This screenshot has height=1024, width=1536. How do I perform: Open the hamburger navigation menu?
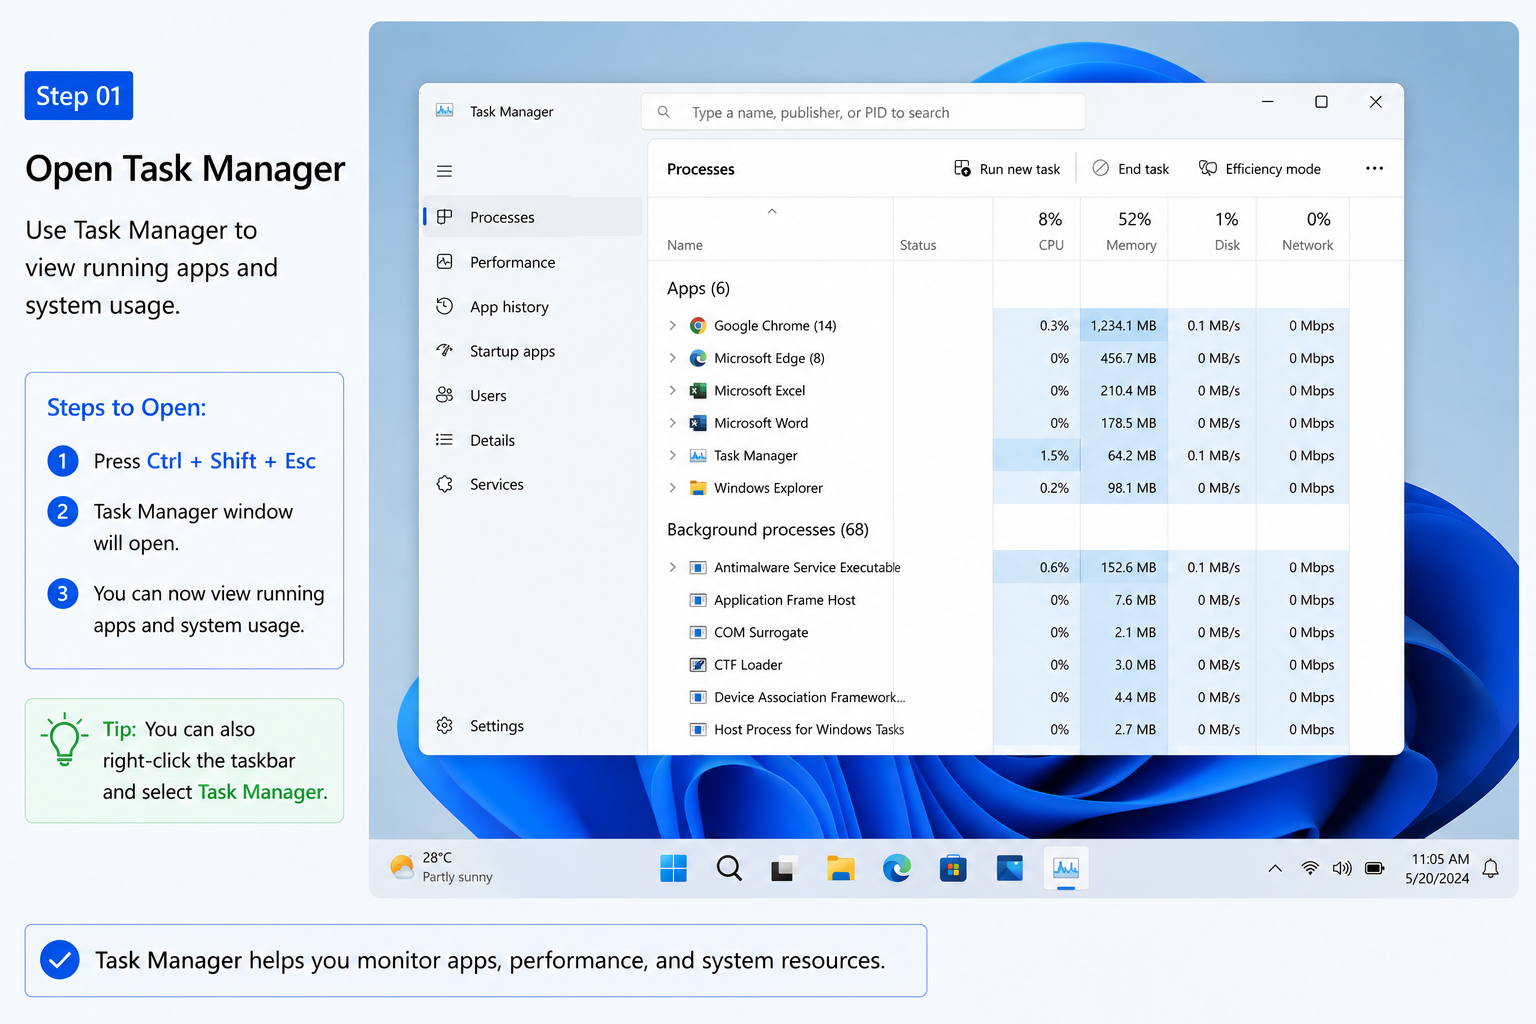click(x=445, y=171)
